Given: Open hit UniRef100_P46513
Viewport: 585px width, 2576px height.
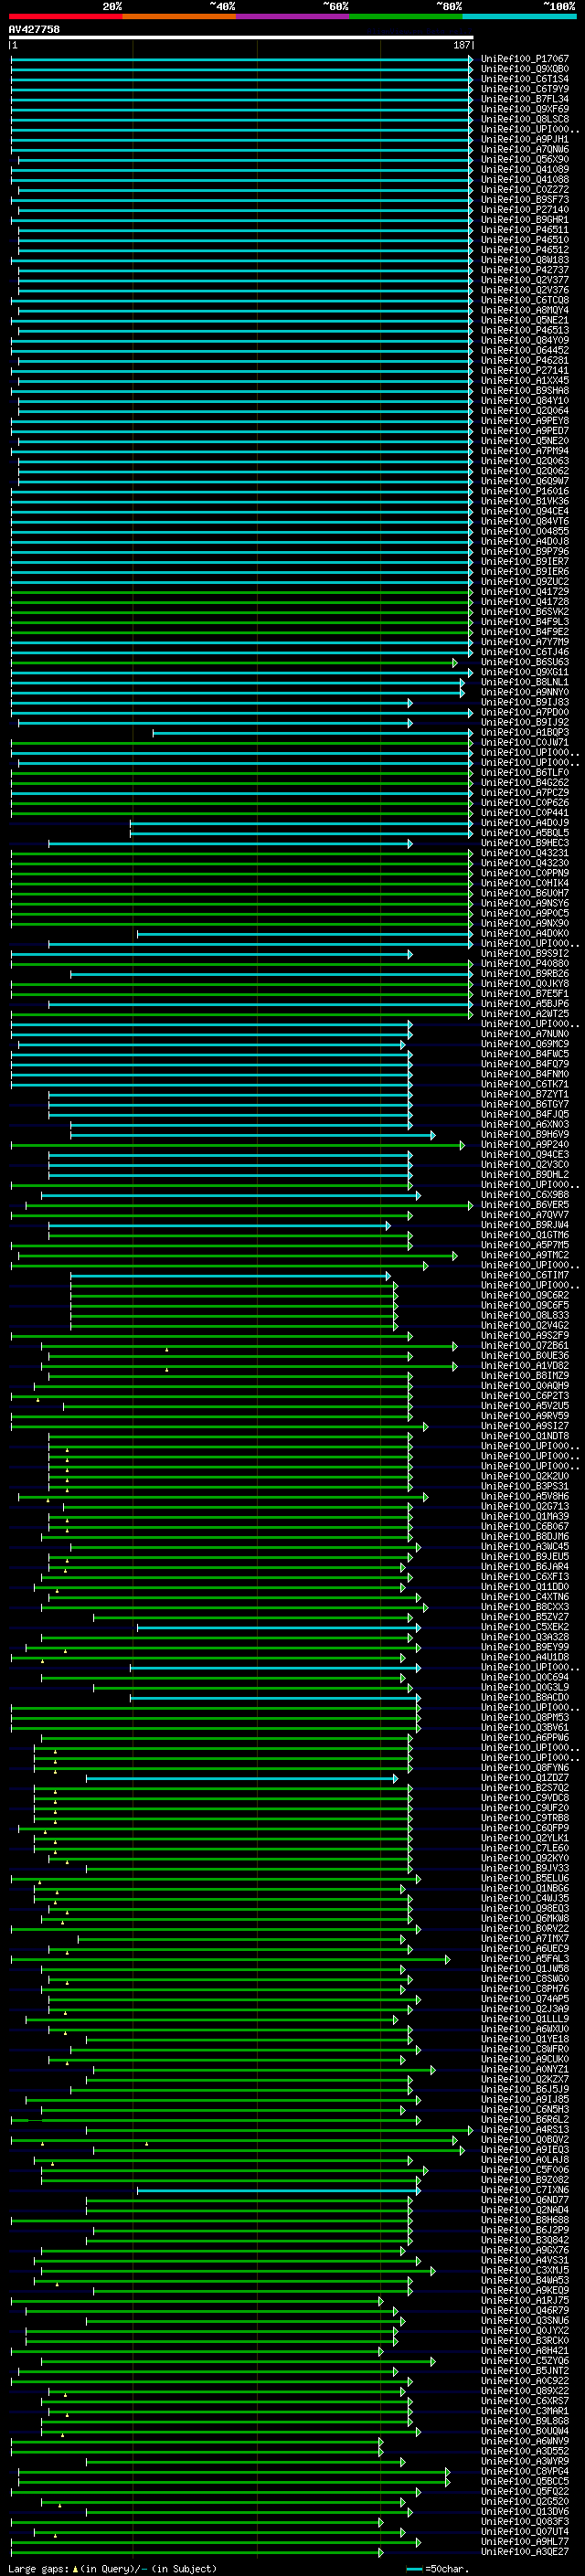Looking at the screenshot, I should tap(524, 330).
